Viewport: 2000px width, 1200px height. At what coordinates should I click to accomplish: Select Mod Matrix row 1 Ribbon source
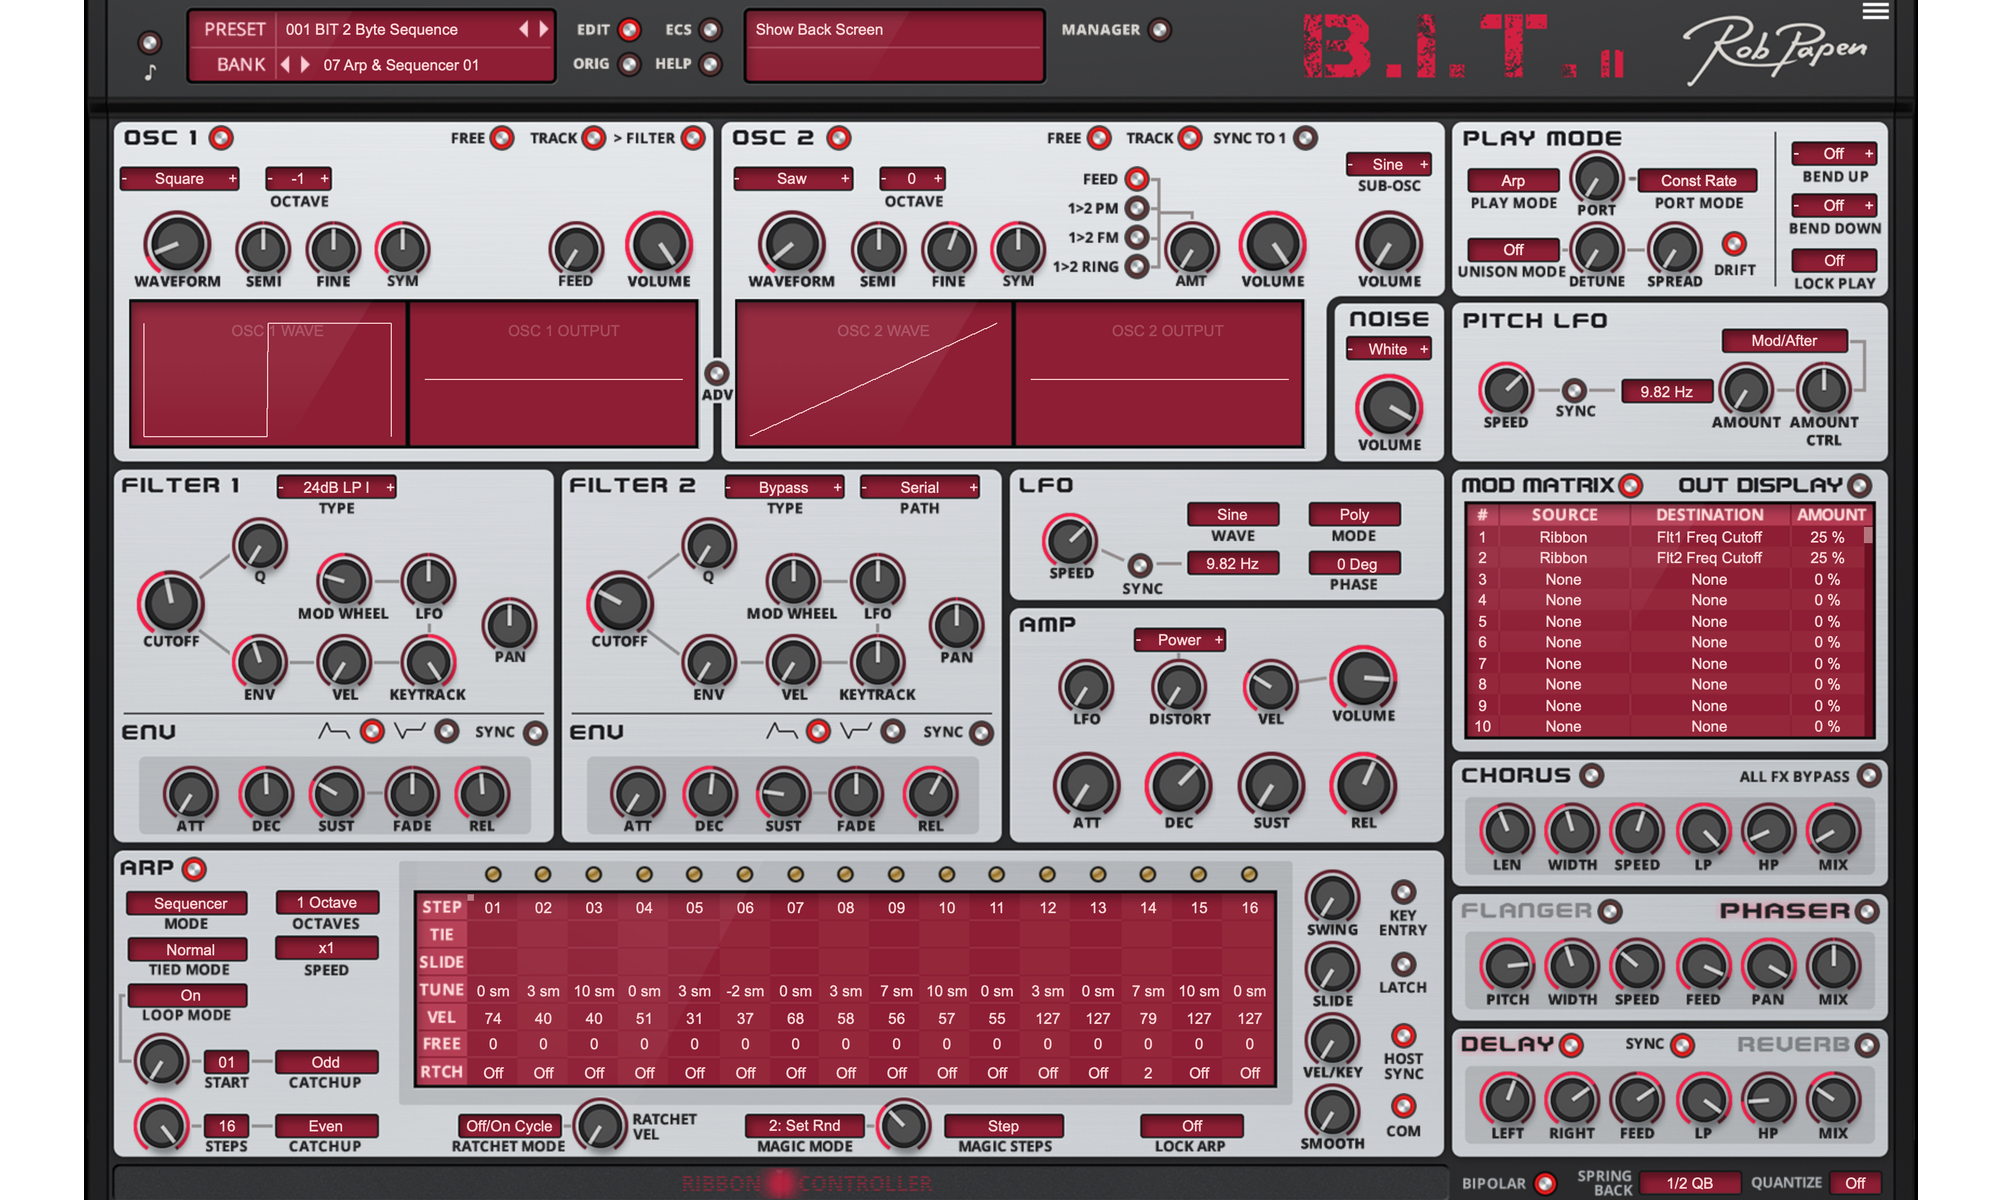coord(1563,537)
